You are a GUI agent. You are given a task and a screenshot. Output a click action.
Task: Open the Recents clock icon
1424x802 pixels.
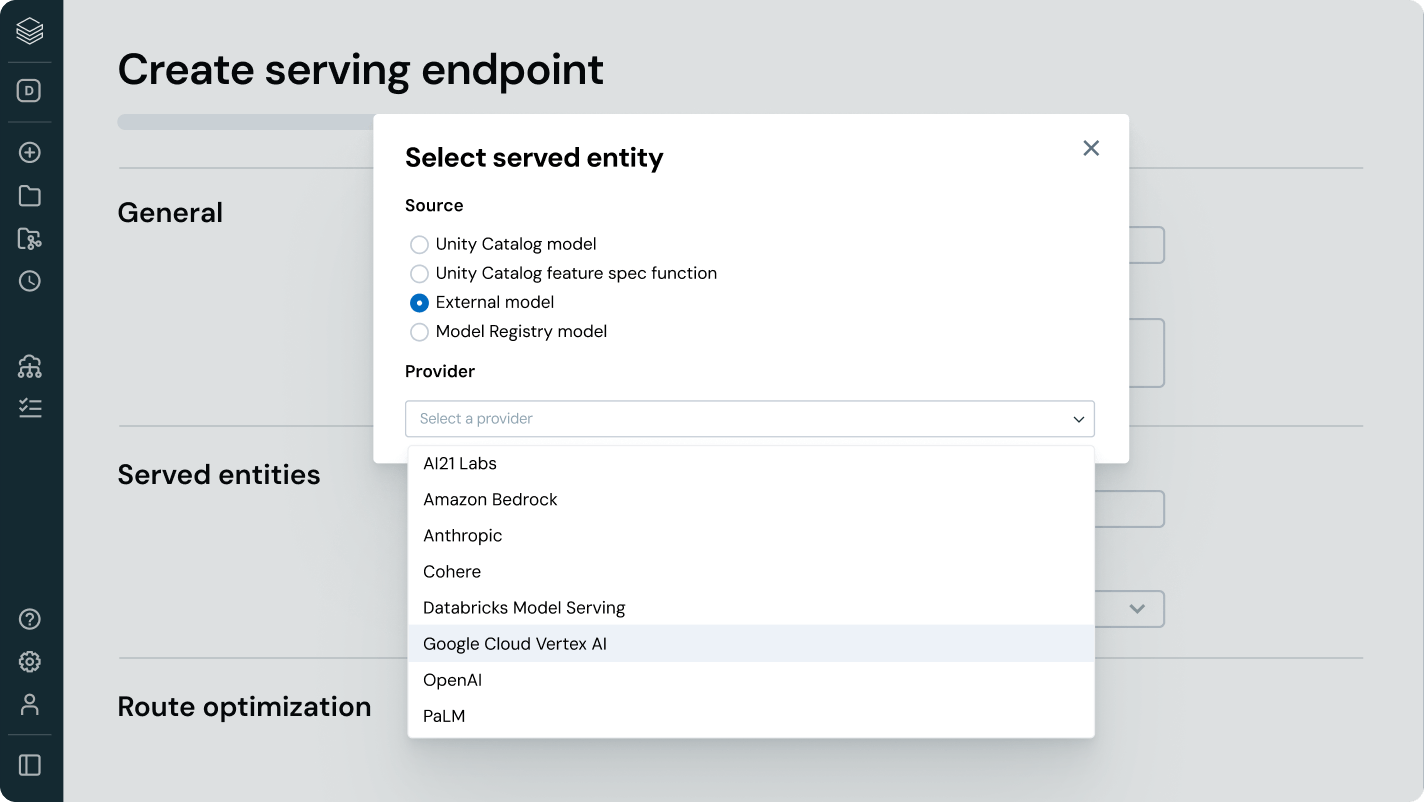(30, 281)
